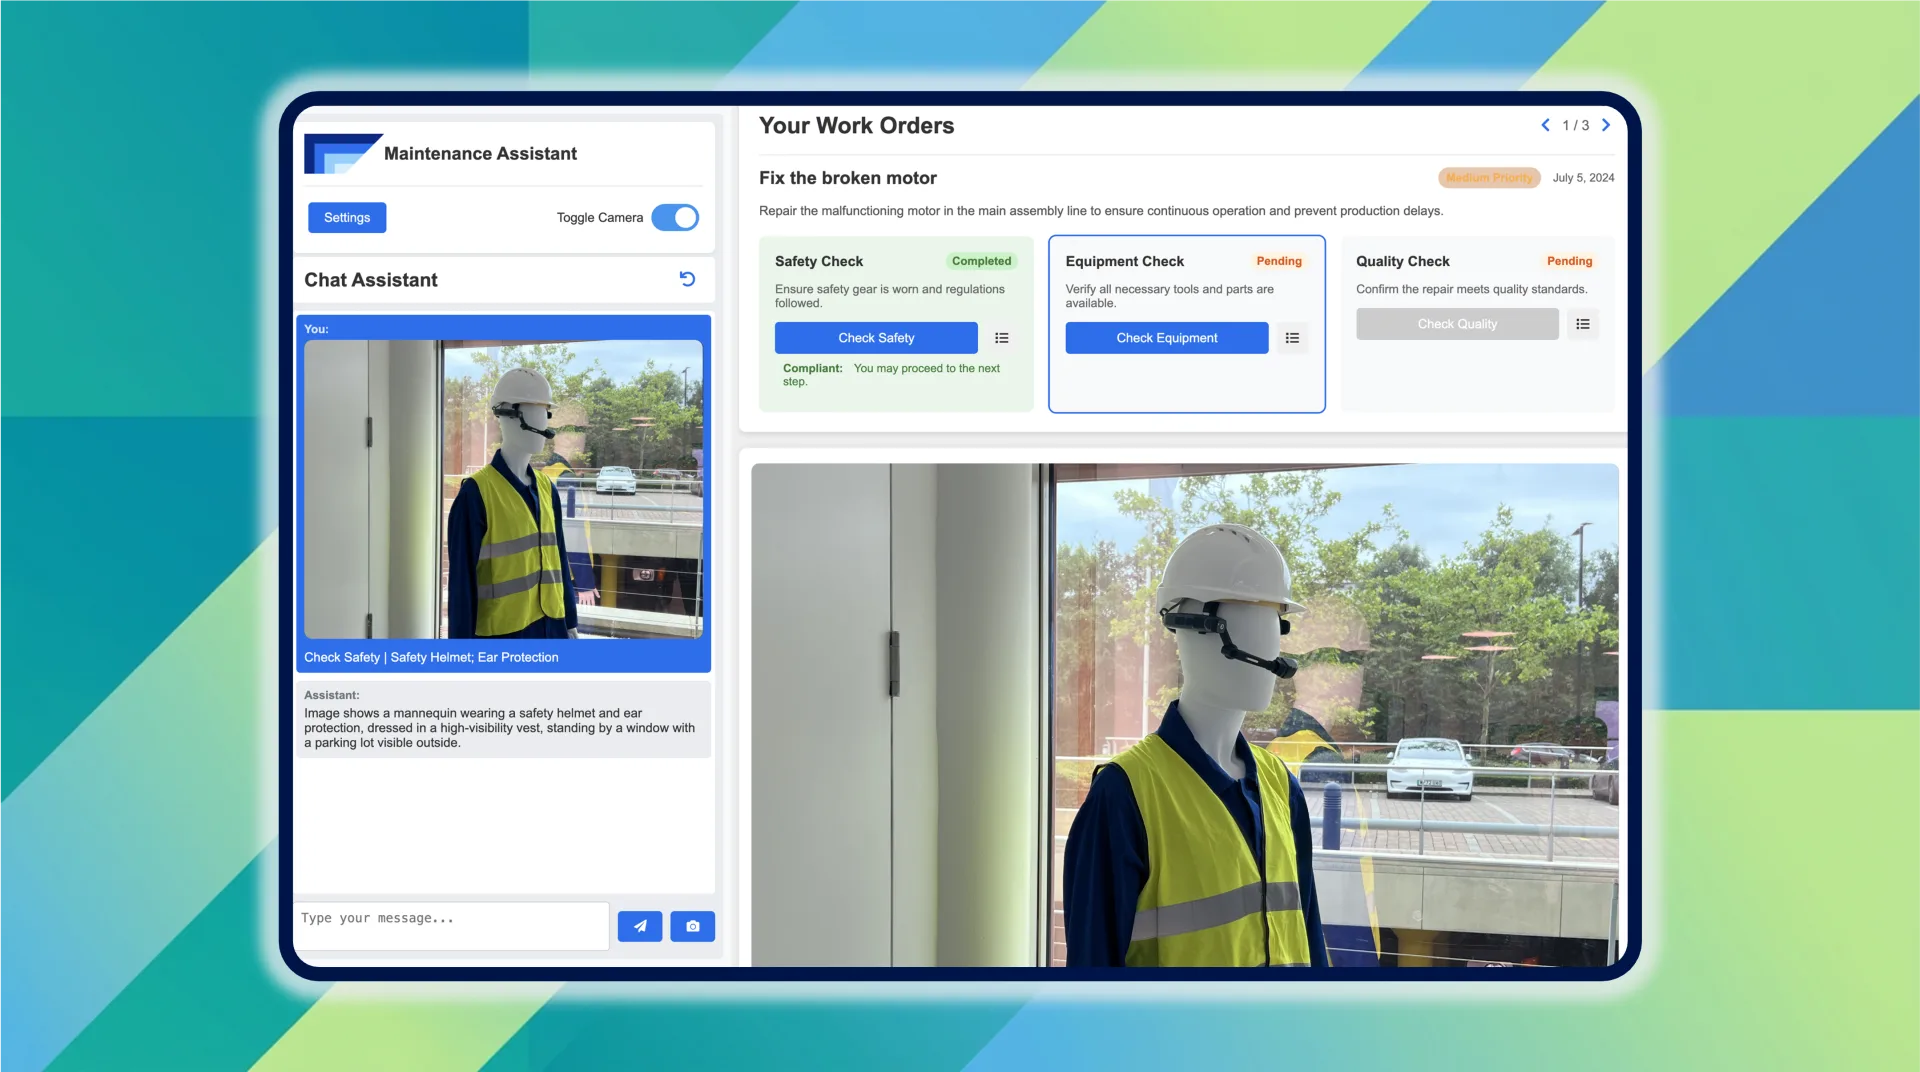1920x1072 pixels.
Task: Click the Maintenance Assistant title text
Action: 480,154
